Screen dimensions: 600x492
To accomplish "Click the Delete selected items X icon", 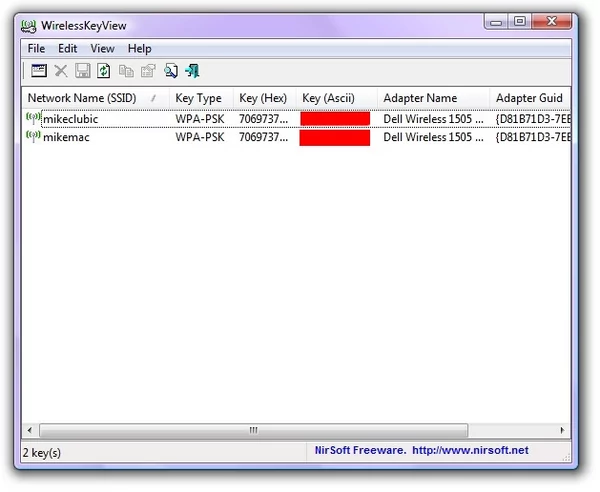I will click(x=61, y=71).
